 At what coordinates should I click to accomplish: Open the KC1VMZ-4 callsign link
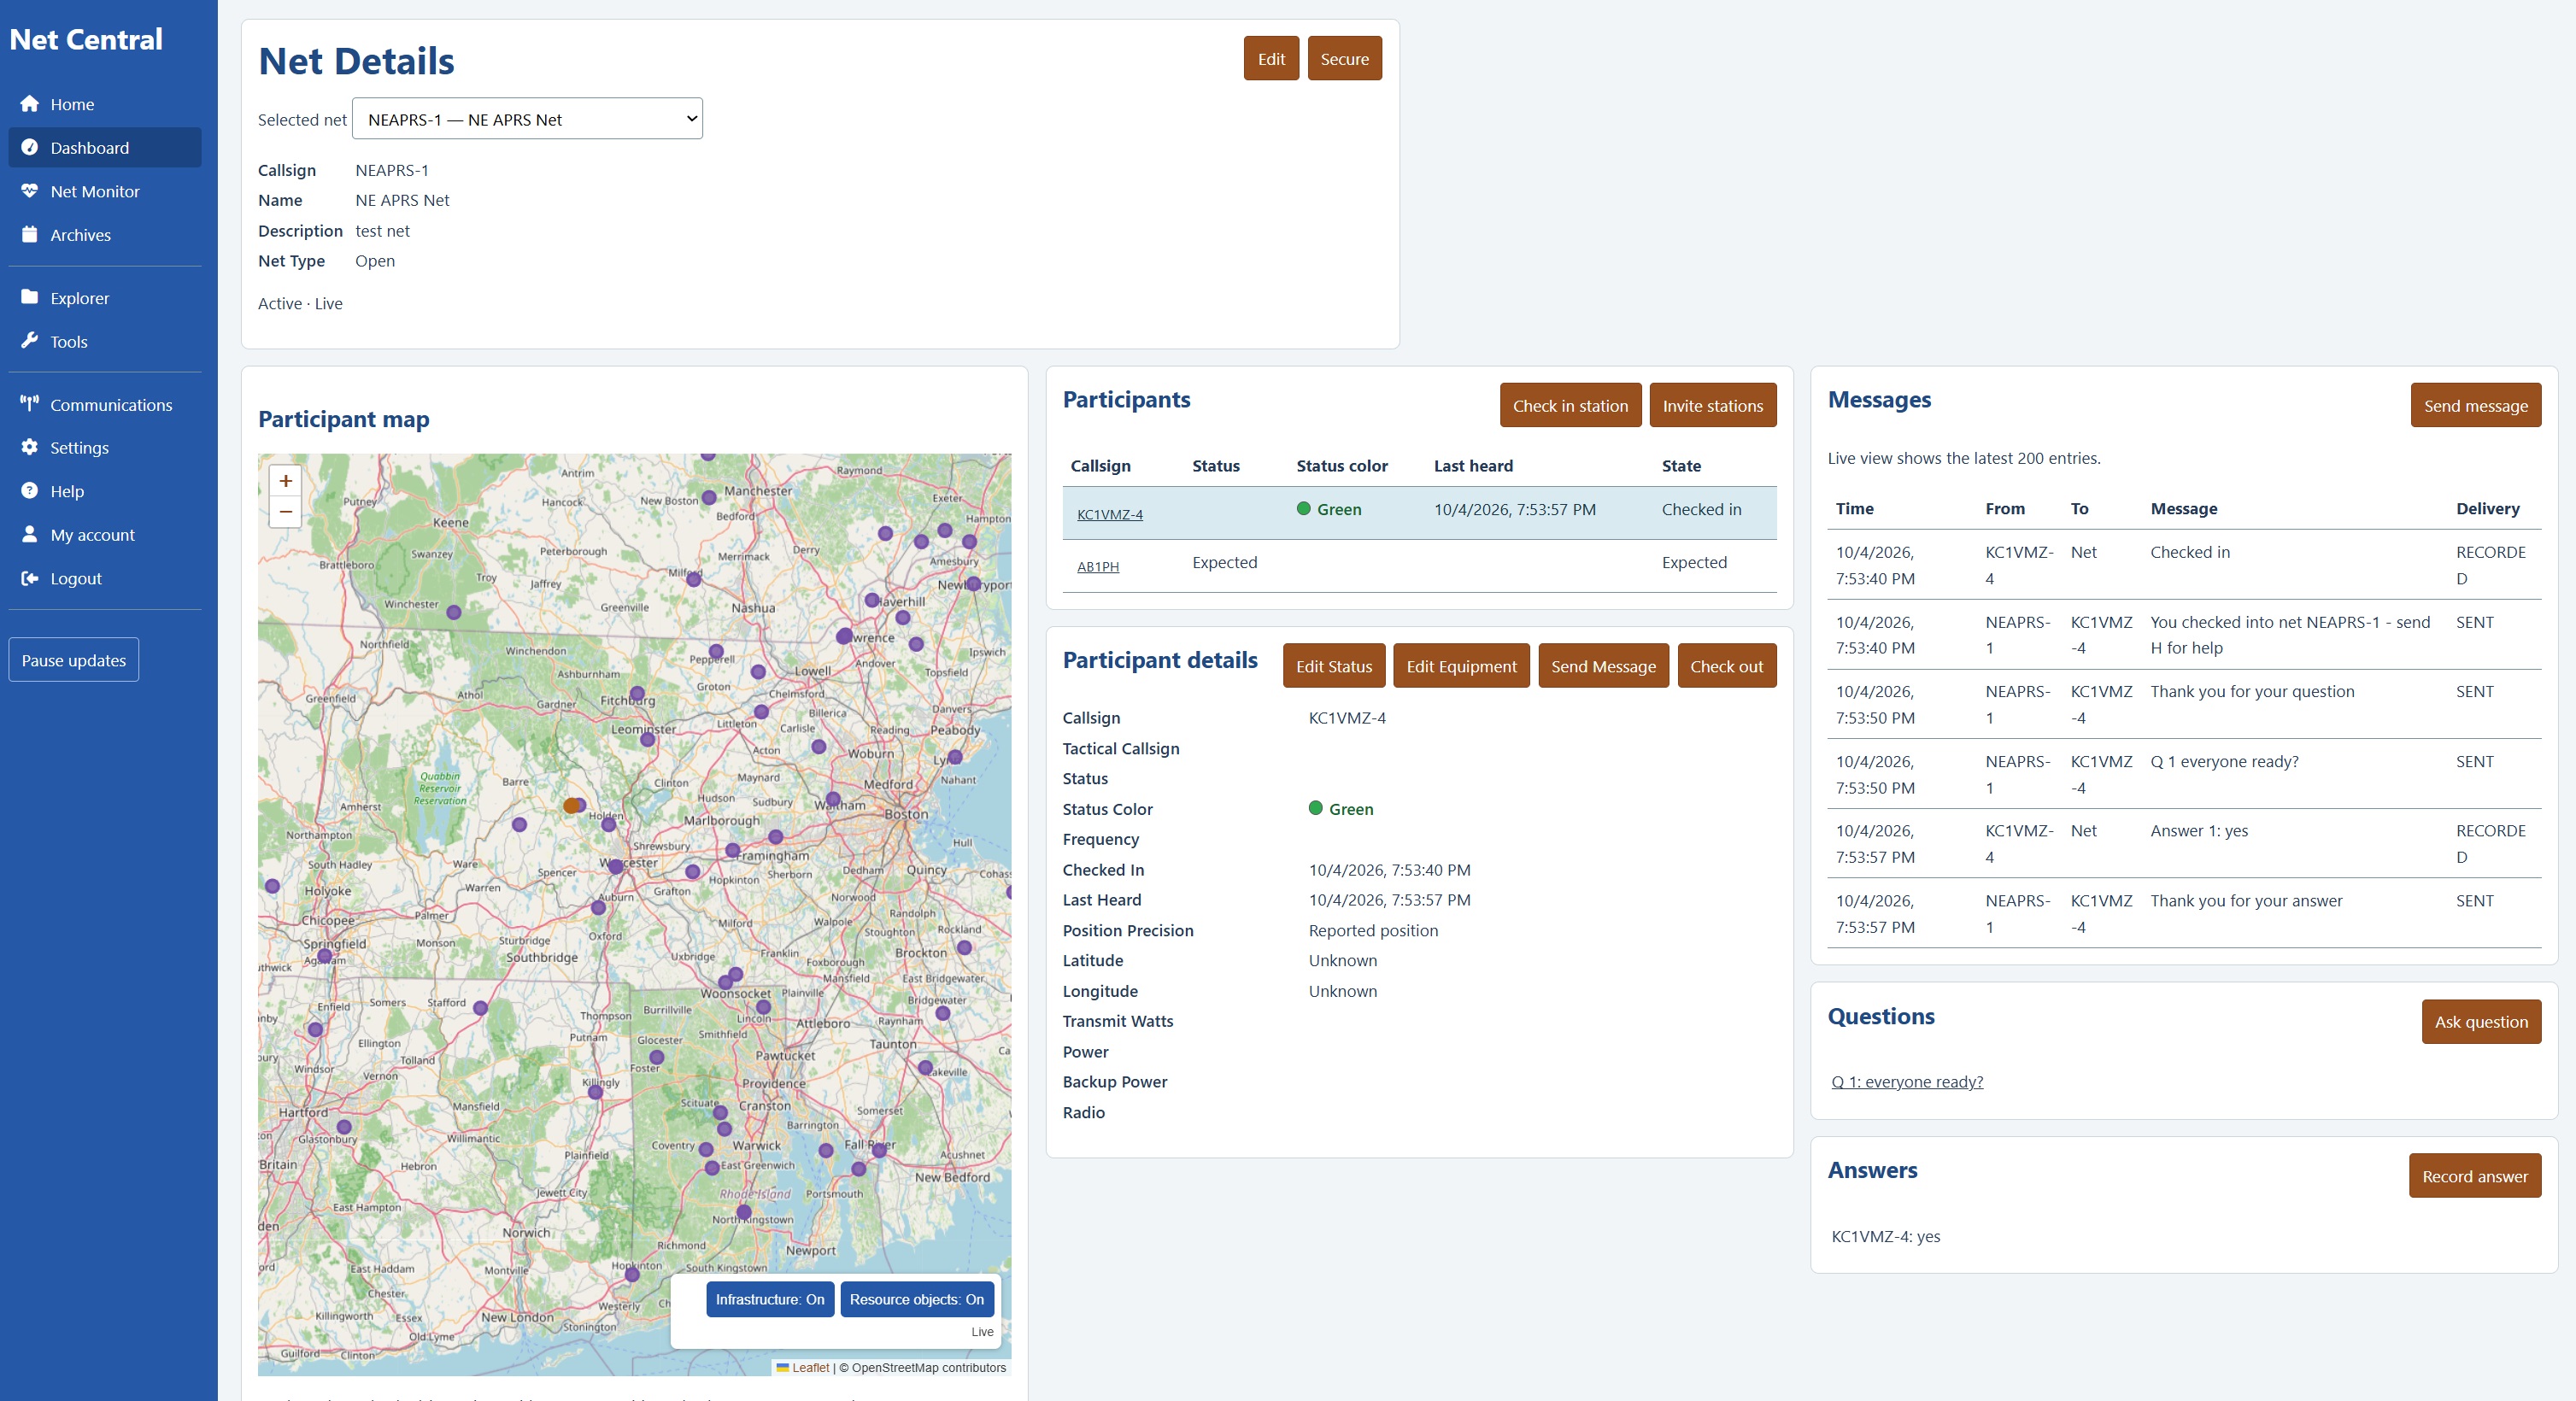pos(1109,515)
